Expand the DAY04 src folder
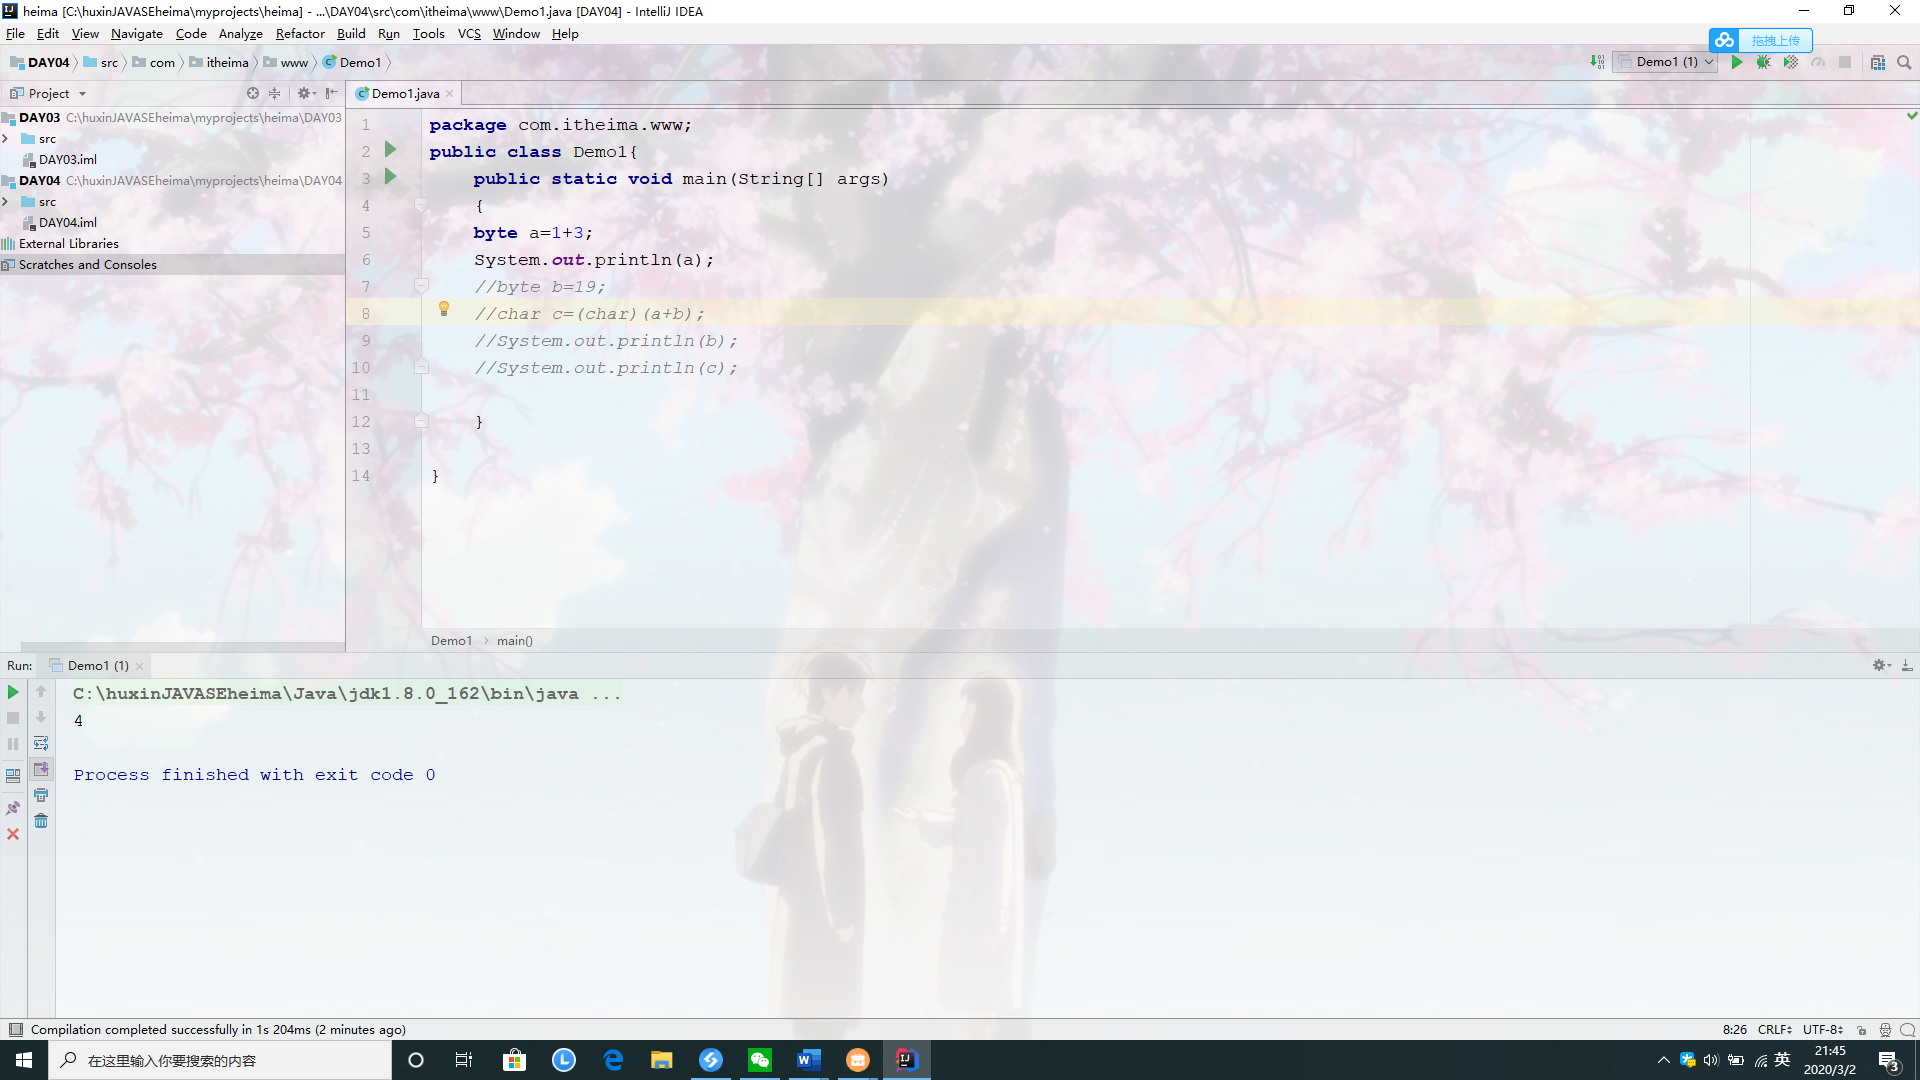The image size is (1920, 1080). click(6, 201)
